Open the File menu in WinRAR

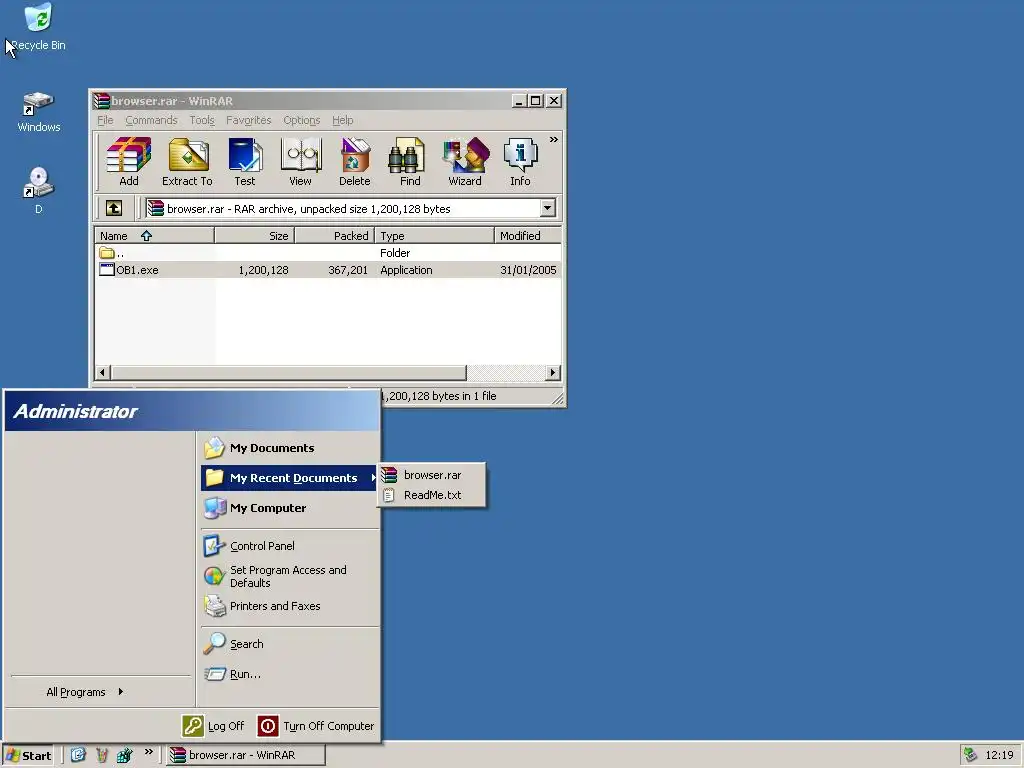(105, 120)
